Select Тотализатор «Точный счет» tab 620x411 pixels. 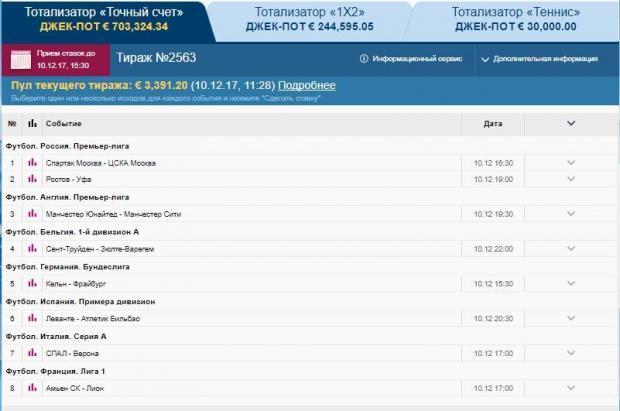(x=104, y=18)
